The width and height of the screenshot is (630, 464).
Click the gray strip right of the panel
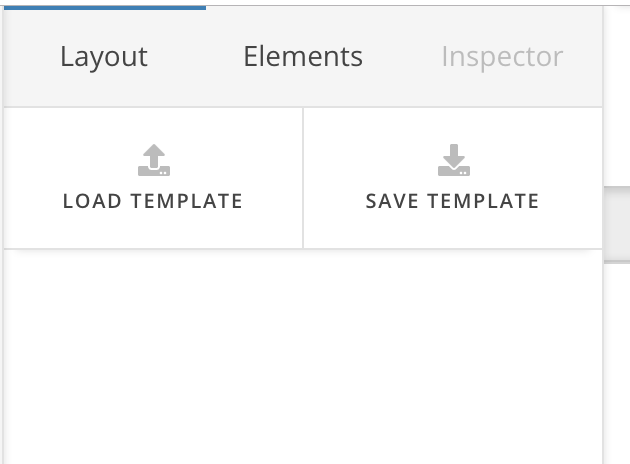point(616,224)
